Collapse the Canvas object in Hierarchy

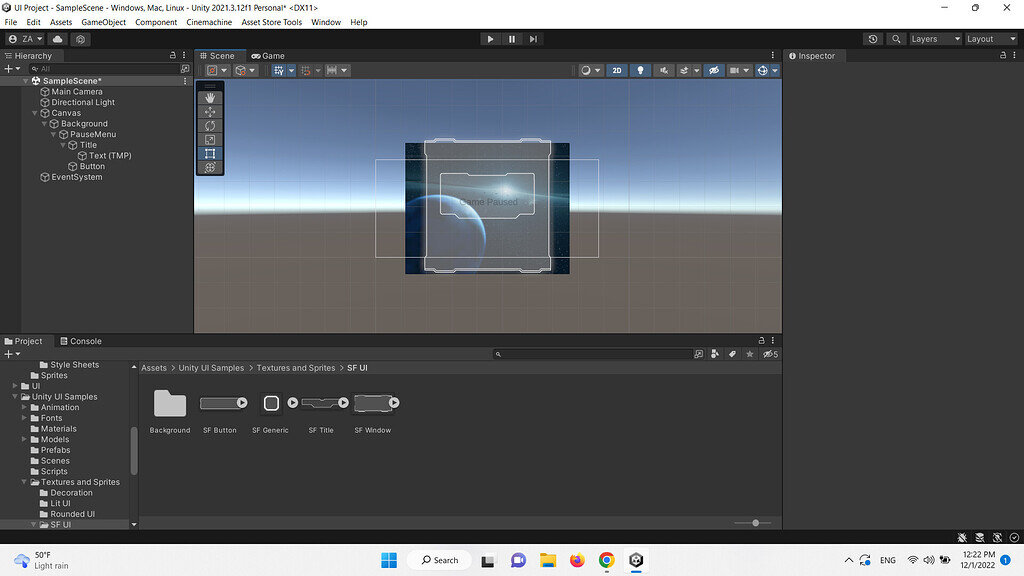coord(34,112)
